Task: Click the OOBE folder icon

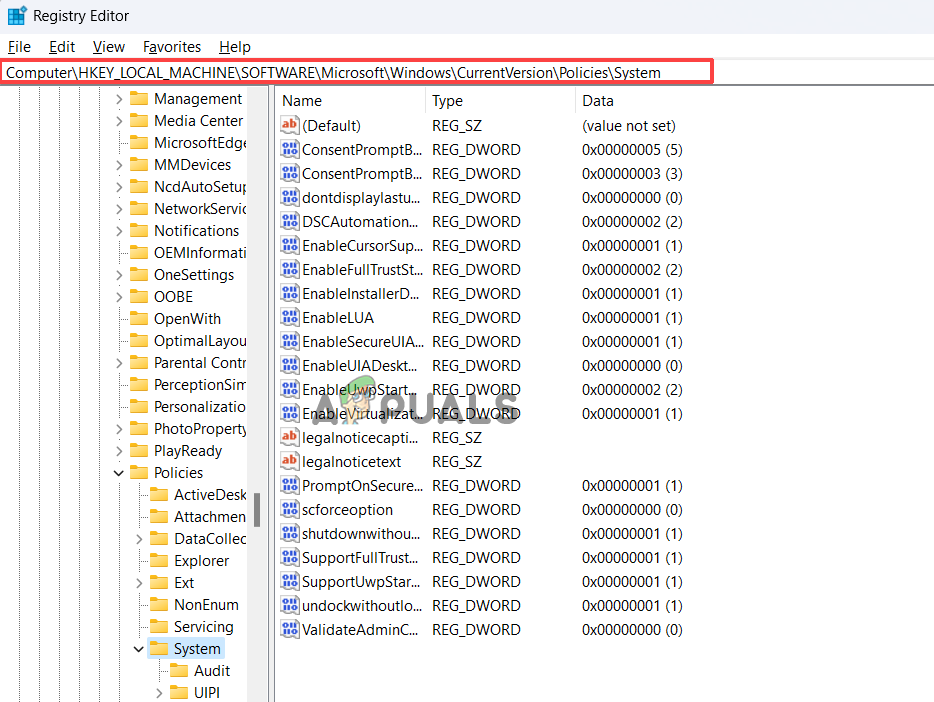Action: click(138, 296)
